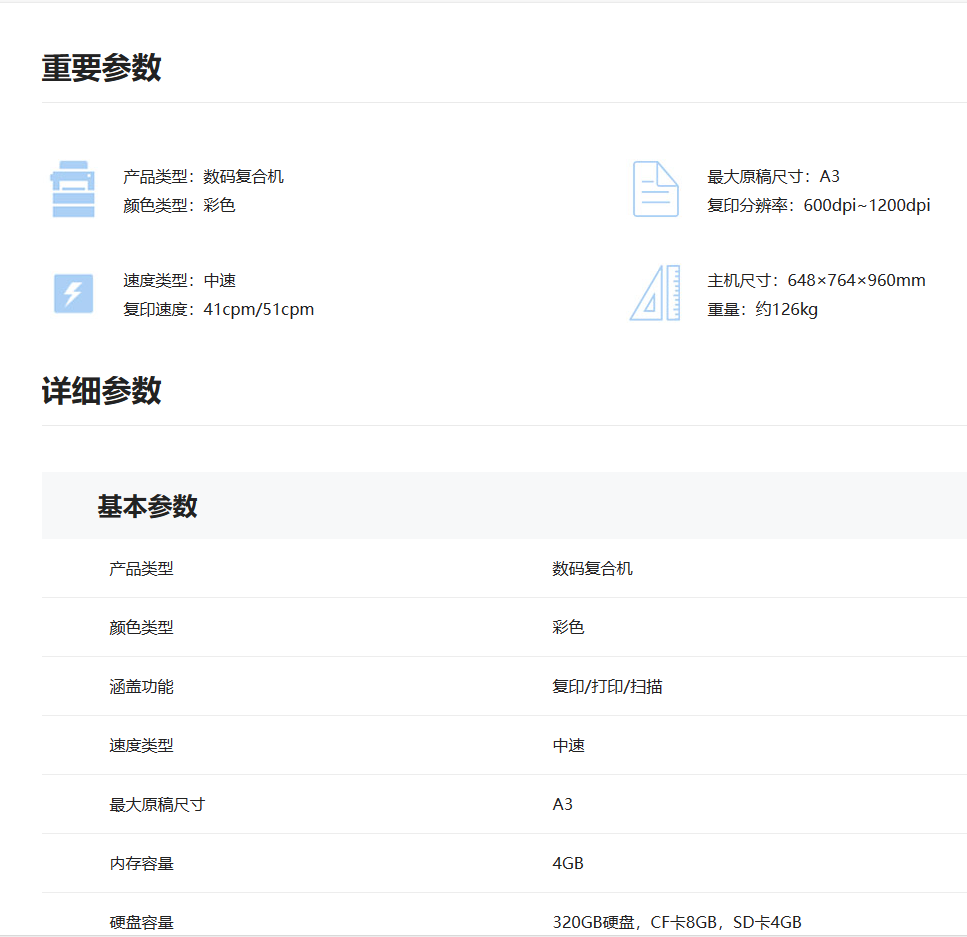The height and width of the screenshot is (937, 967).
Task: Click the 最大原稿尺寸 row label in table
Action: [157, 805]
